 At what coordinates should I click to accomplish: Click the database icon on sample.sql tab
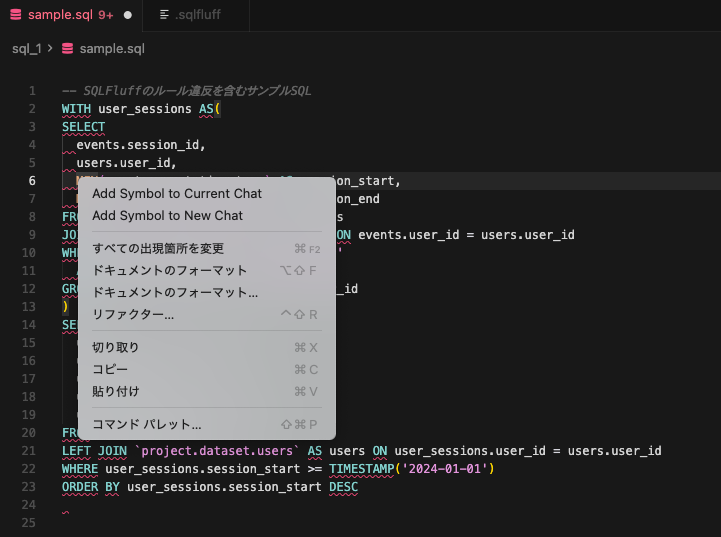pyautogui.click(x=14, y=15)
